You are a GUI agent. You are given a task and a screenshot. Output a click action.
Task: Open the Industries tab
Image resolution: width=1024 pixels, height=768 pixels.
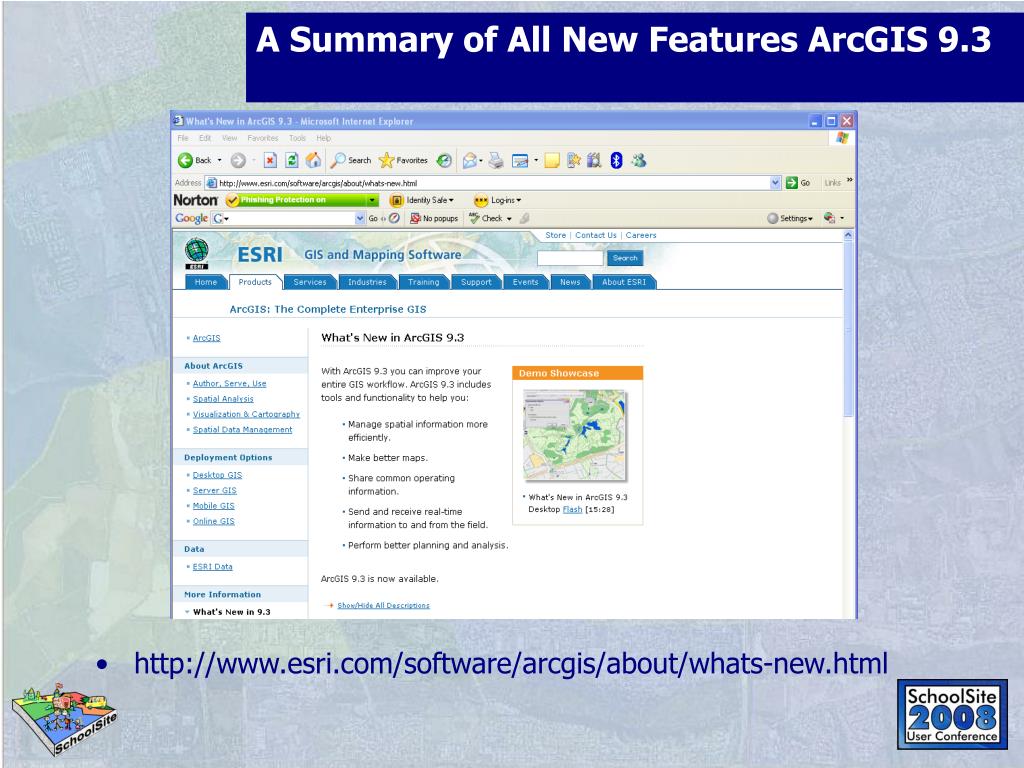367,282
